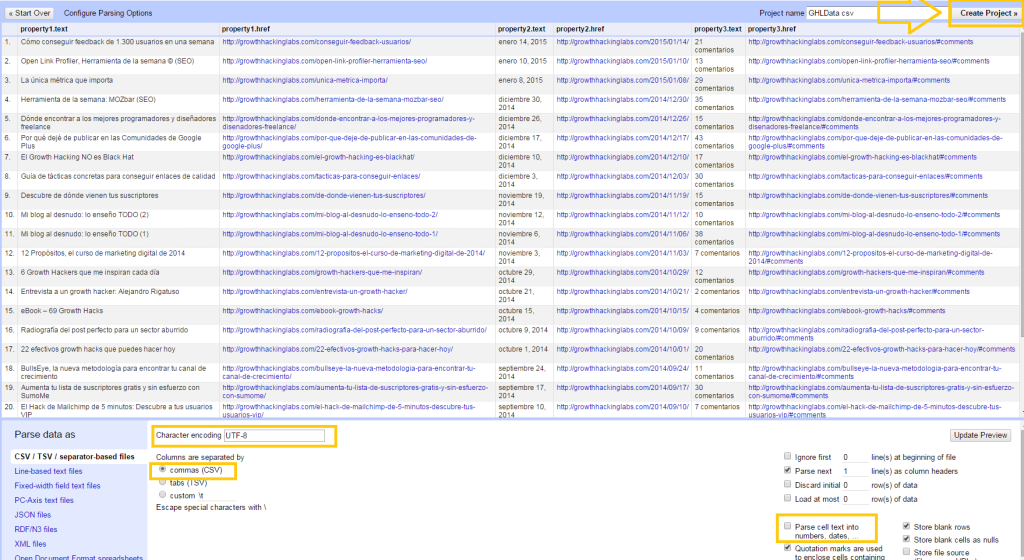1024x560 pixels.
Task: Switch to XML files parser
Action: coord(30,544)
